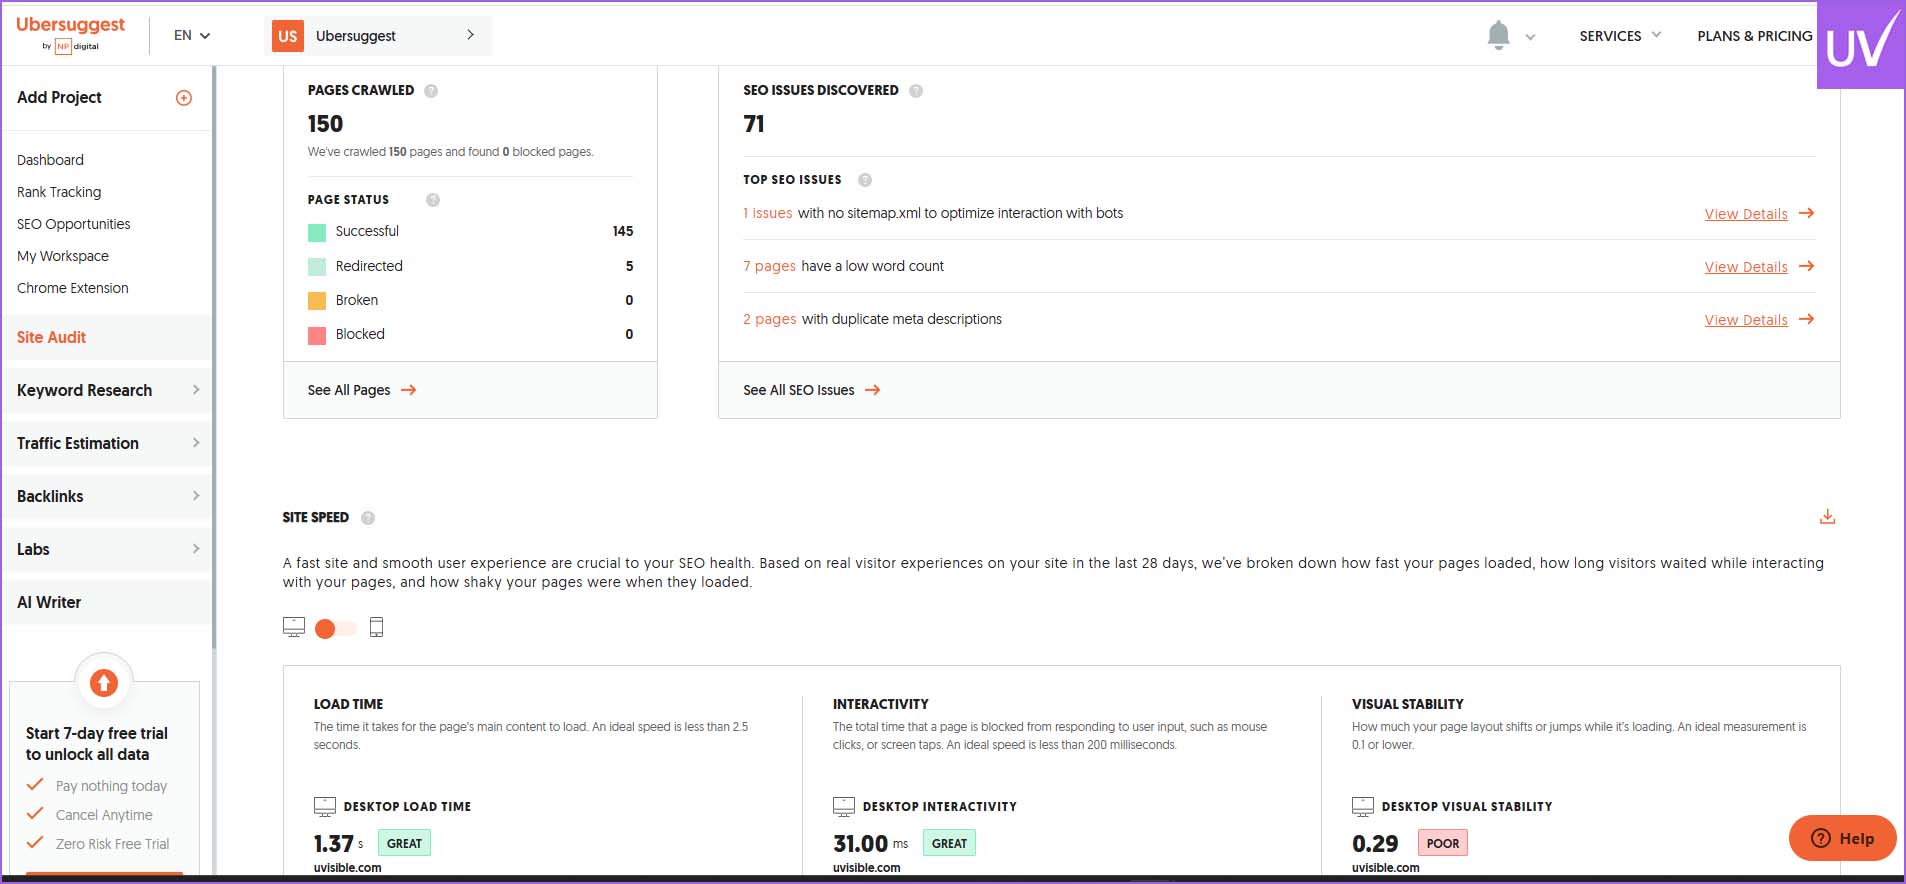Click the SEO Issues Discovered help icon
Image resolution: width=1906 pixels, height=884 pixels.
916,91
